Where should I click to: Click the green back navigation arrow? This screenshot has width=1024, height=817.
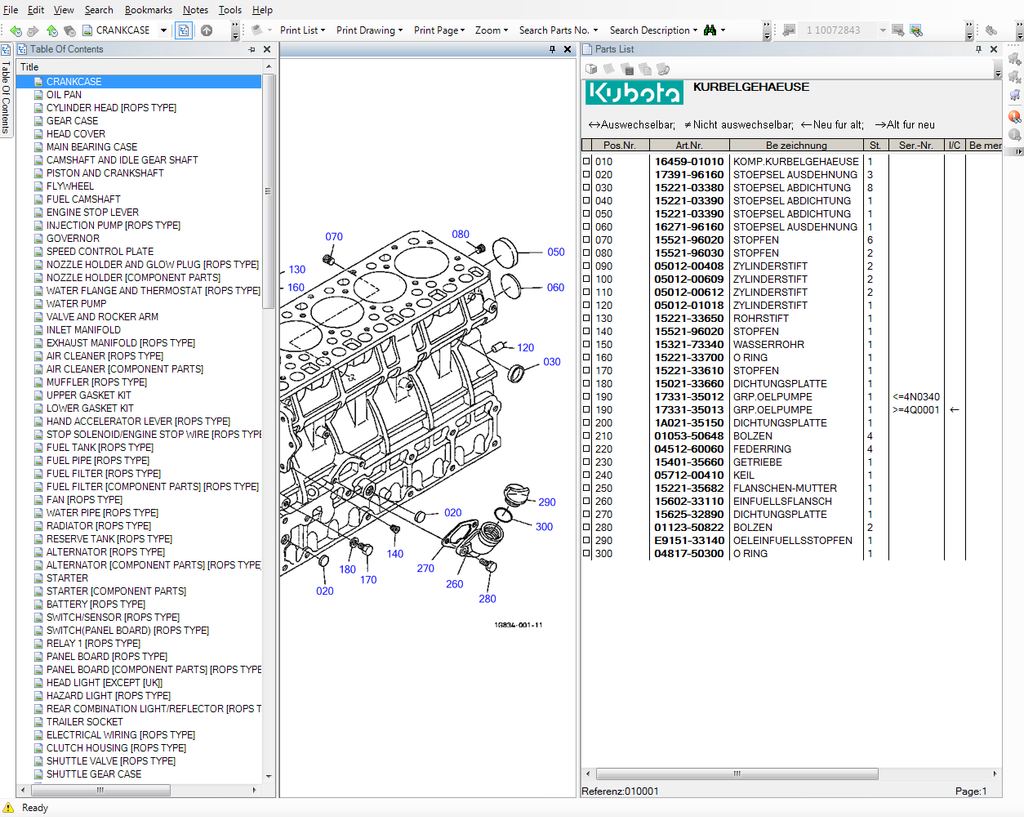click(x=16, y=30)
